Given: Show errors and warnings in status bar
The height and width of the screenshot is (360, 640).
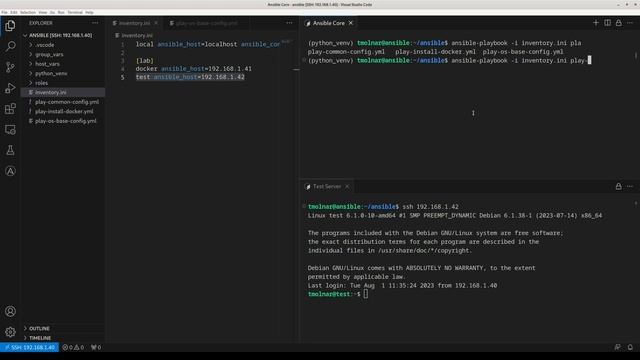Looking at the screenshot, I should (x=73, y=347).
